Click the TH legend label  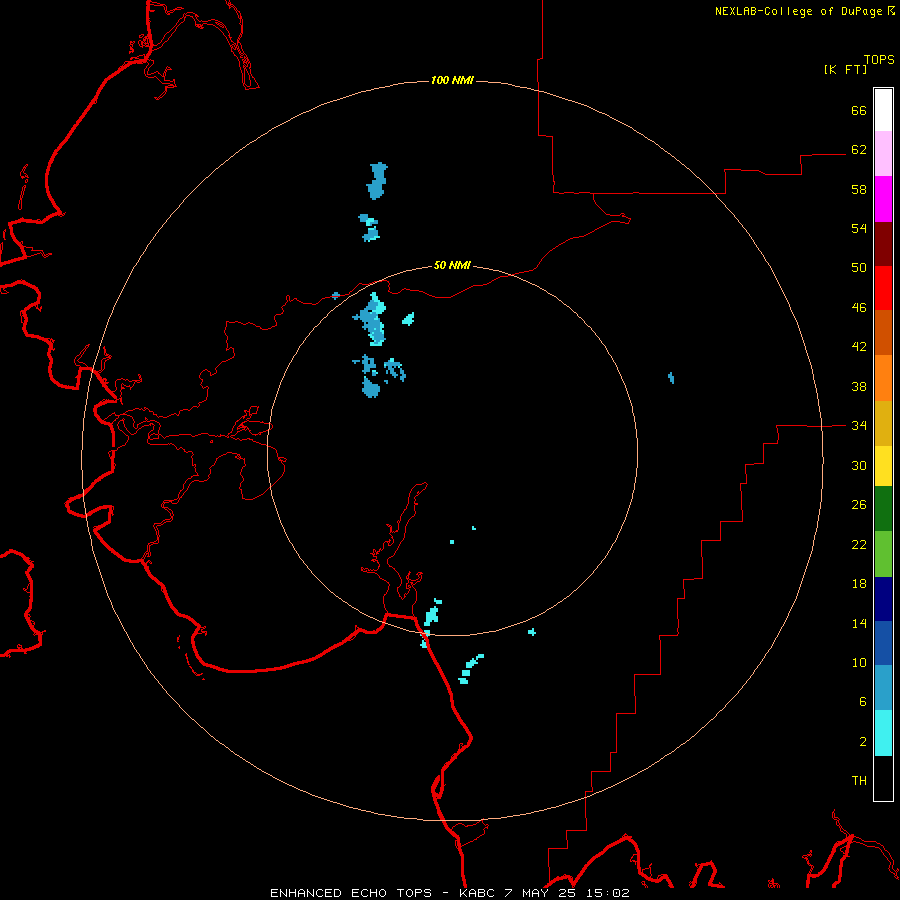(x=859, y=781)
